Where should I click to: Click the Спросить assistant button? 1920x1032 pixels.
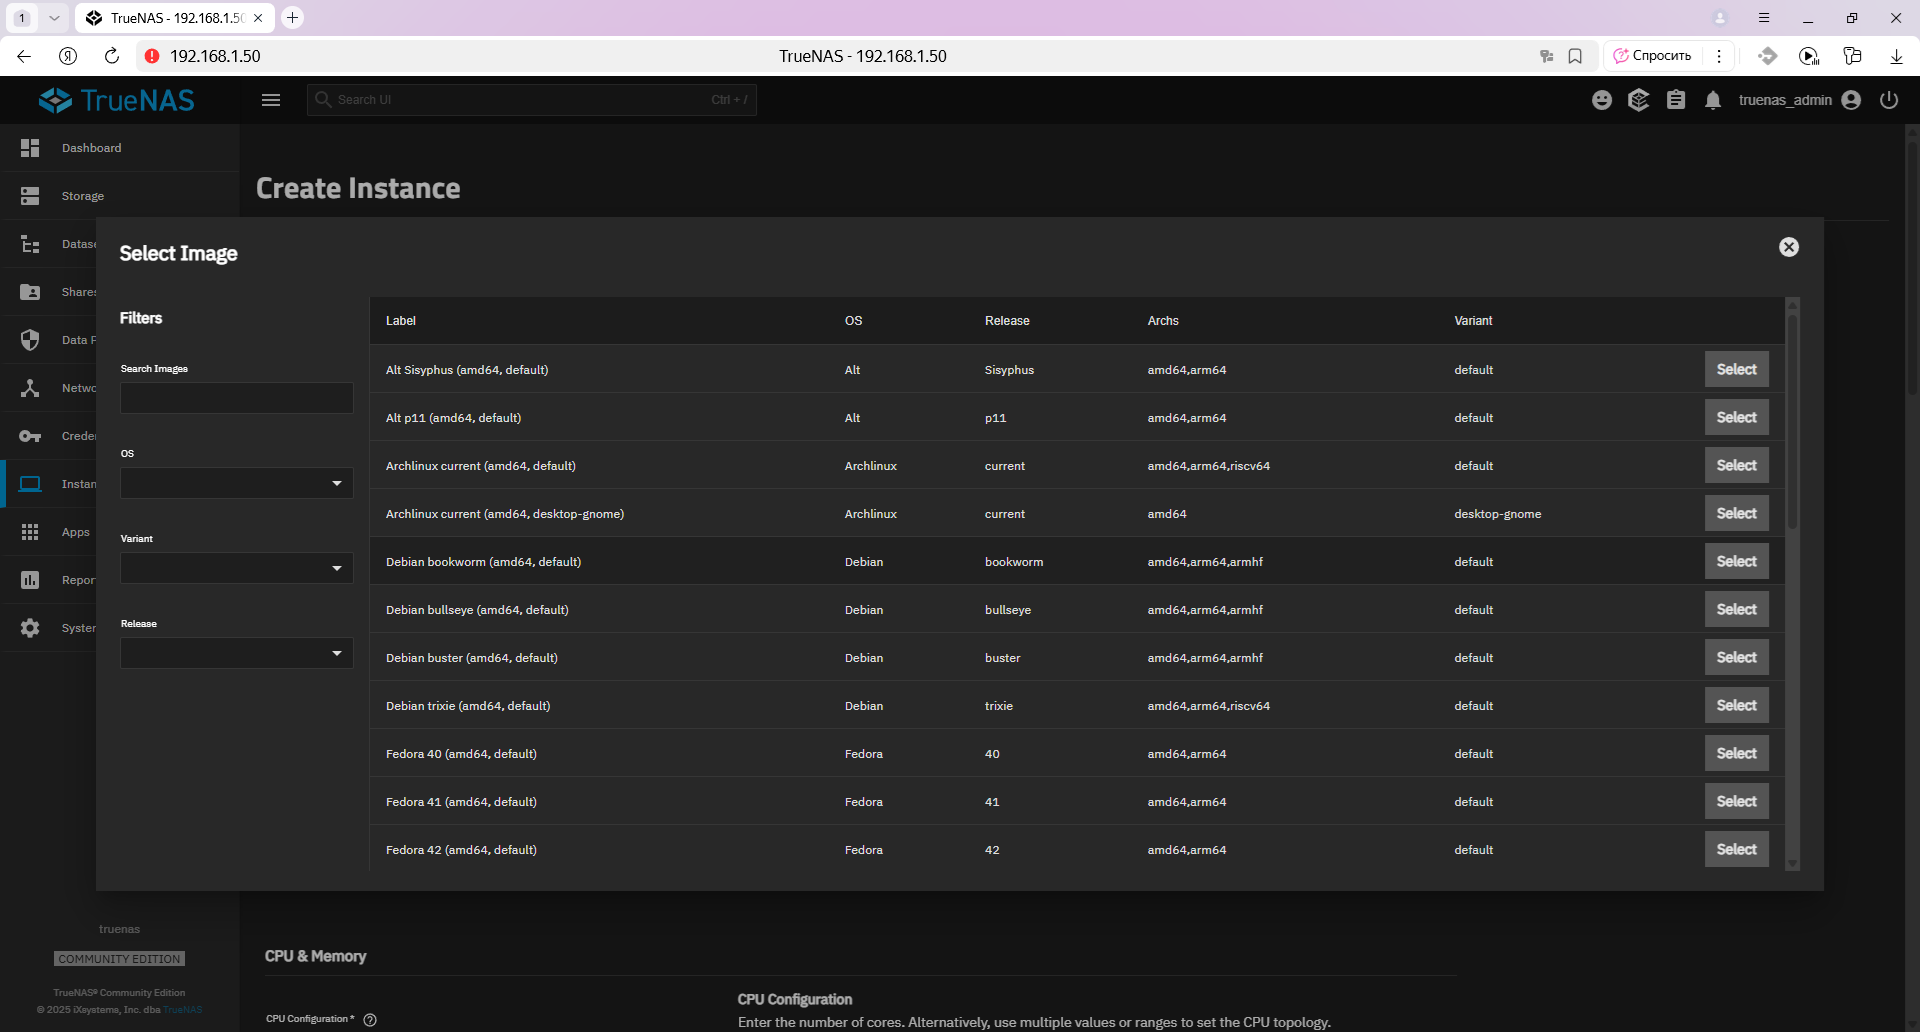pos(1653,56)
